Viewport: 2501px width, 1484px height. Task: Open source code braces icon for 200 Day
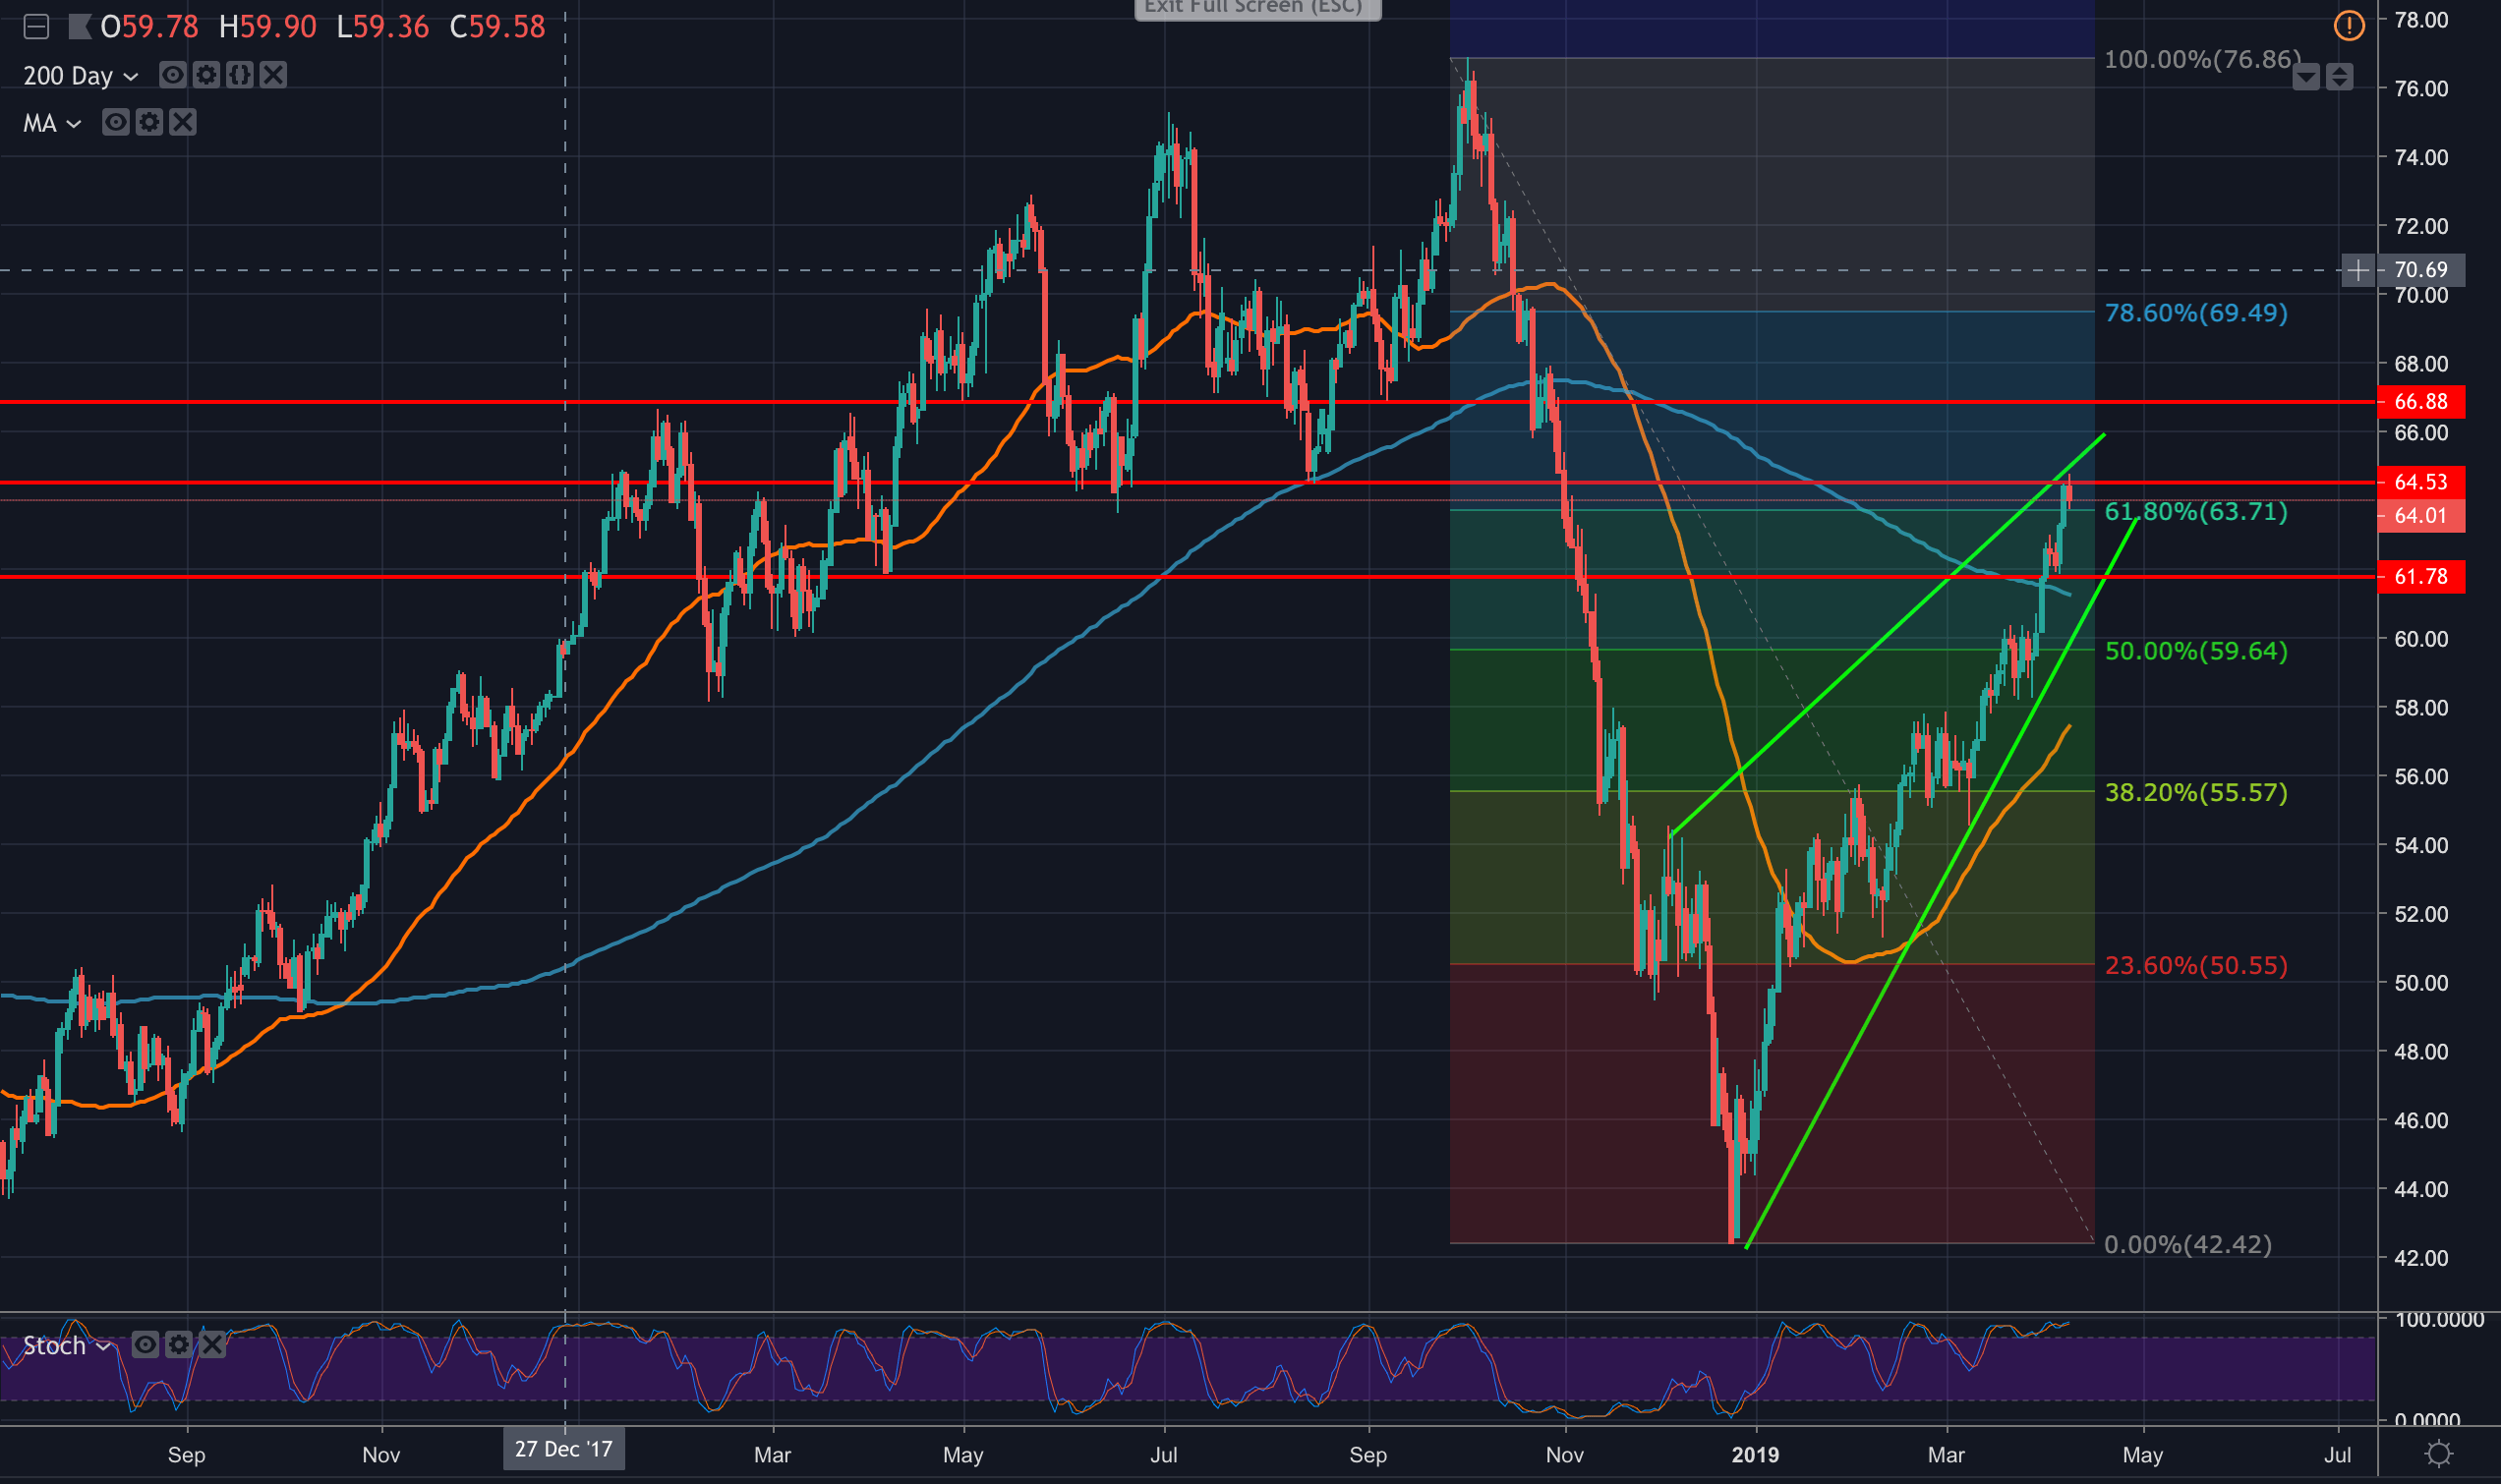[240, 75]
